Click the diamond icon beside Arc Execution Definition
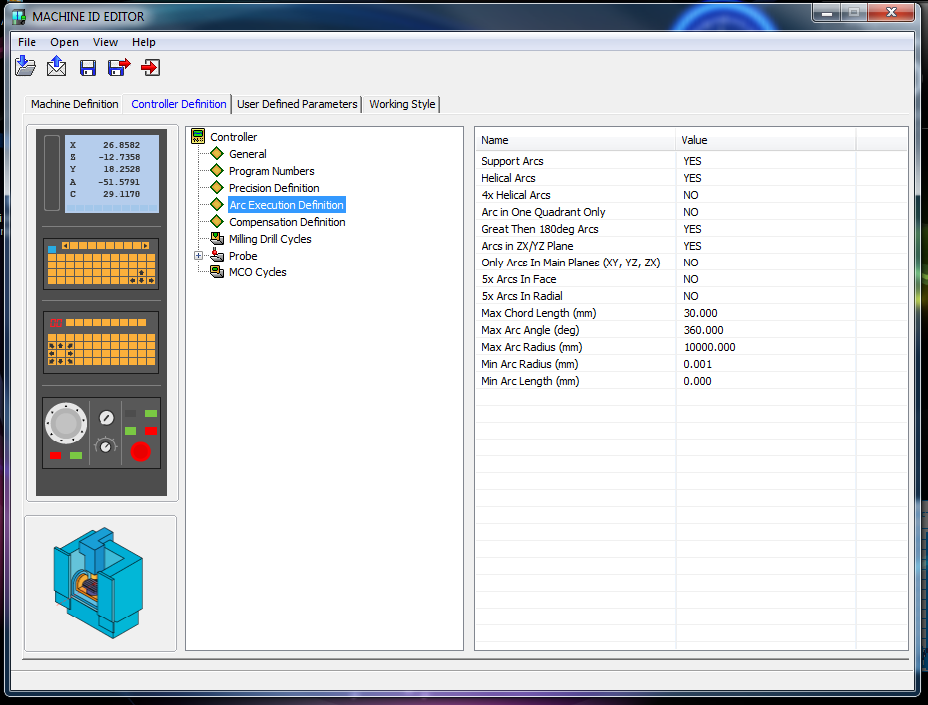The height and width of the screenshot is (705, 928). pyautogui.click(x=217, y=205)
